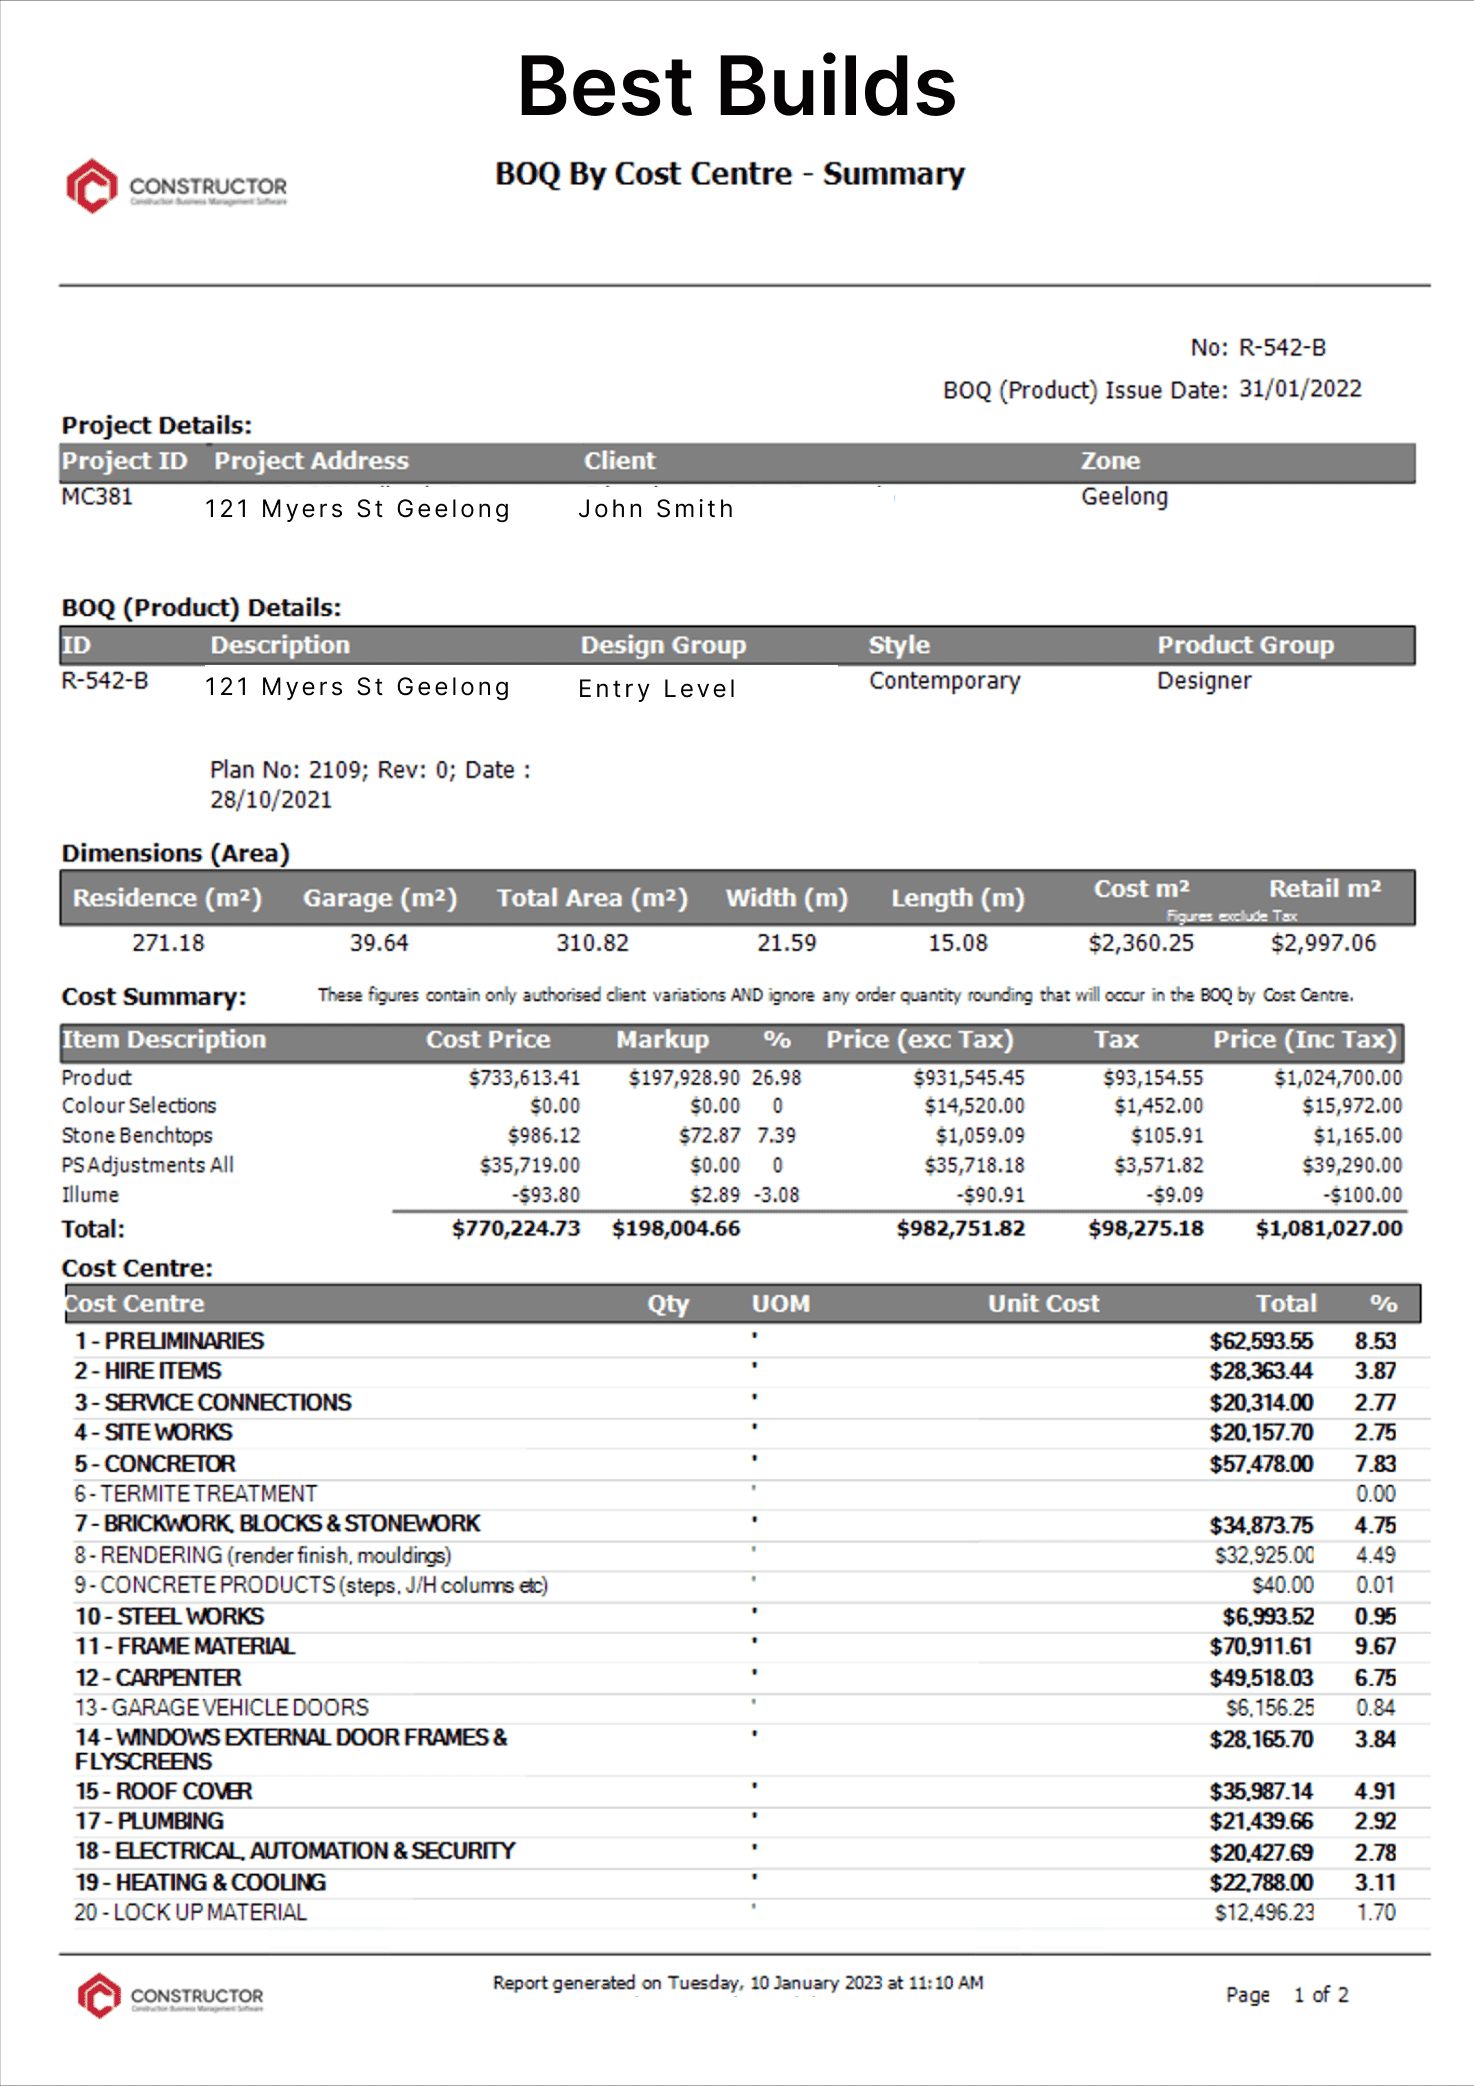Screen dimensions: 1474x2086
Task: Select the 'Best Builds' title
Action: [x=737, y=86]
